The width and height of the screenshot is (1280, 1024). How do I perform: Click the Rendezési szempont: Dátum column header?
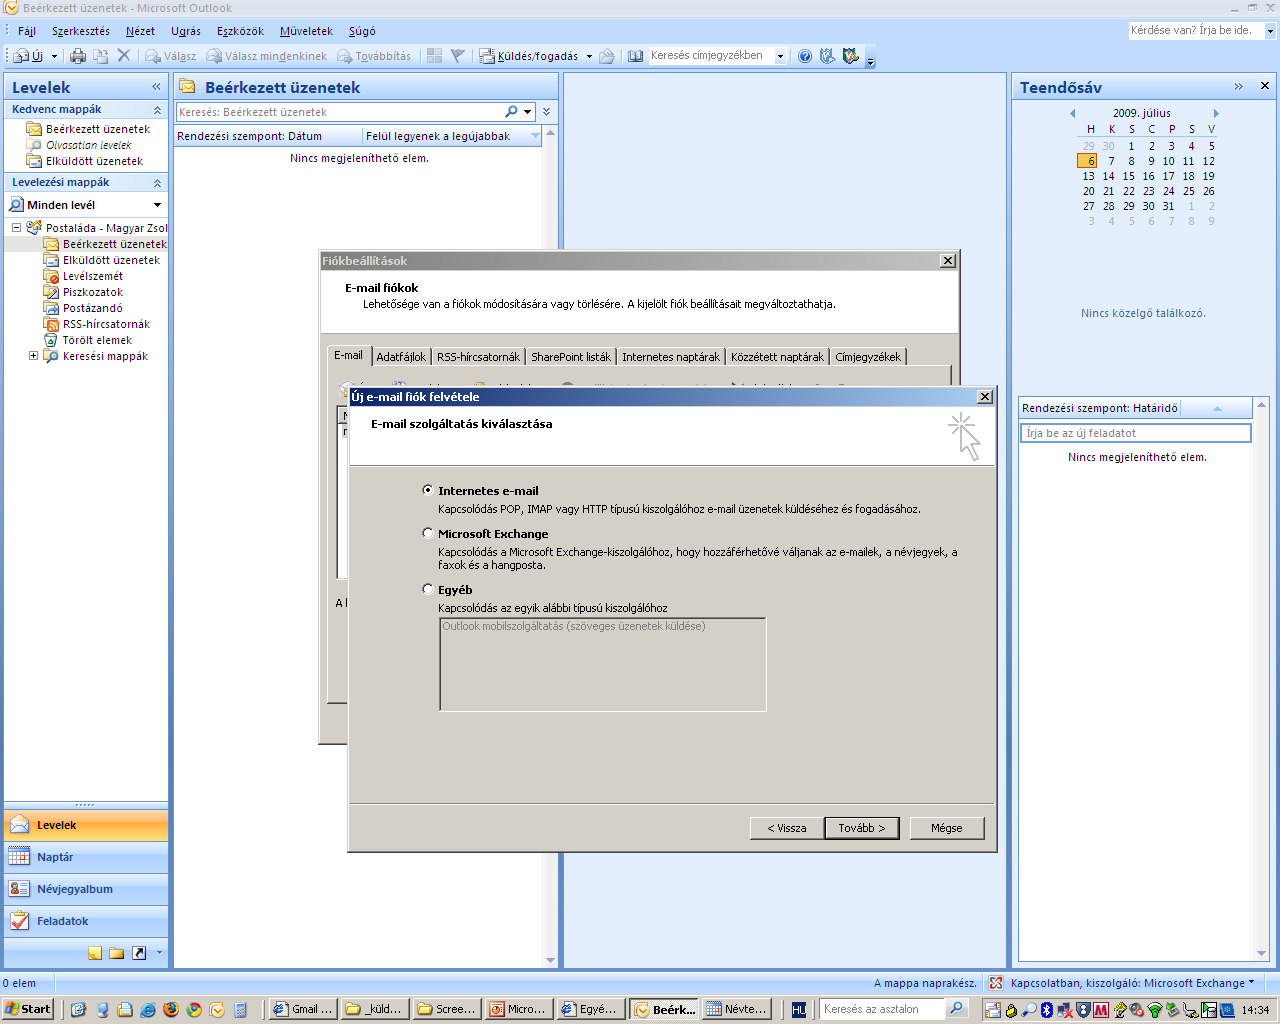point(267,136)
